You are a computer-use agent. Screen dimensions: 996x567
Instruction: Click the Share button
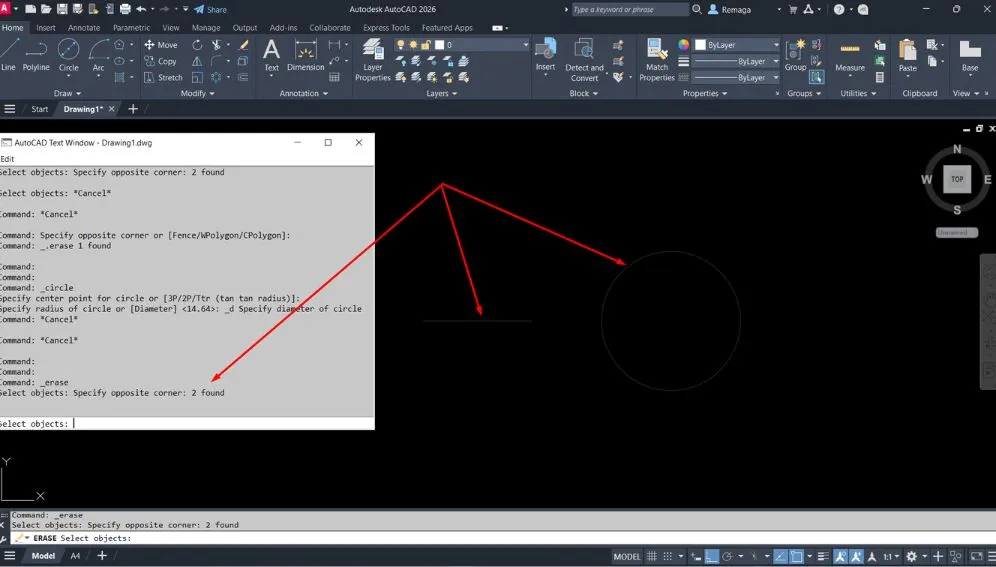(211, 9)
